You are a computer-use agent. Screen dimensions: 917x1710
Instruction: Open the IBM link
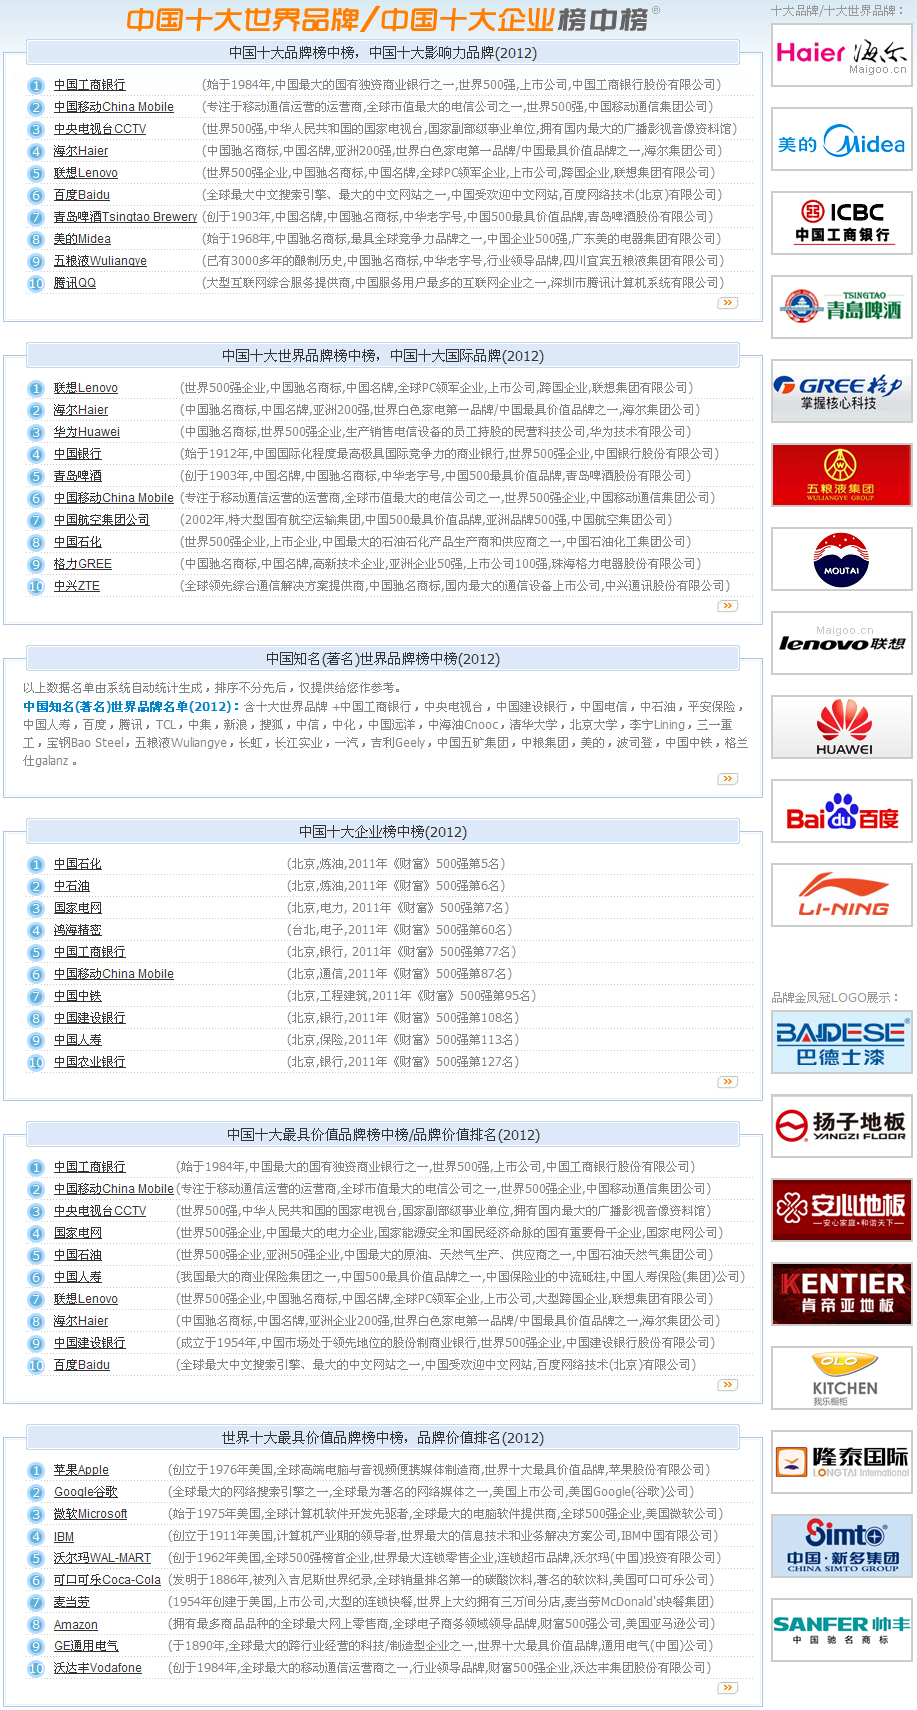(x=64, y=1537)
